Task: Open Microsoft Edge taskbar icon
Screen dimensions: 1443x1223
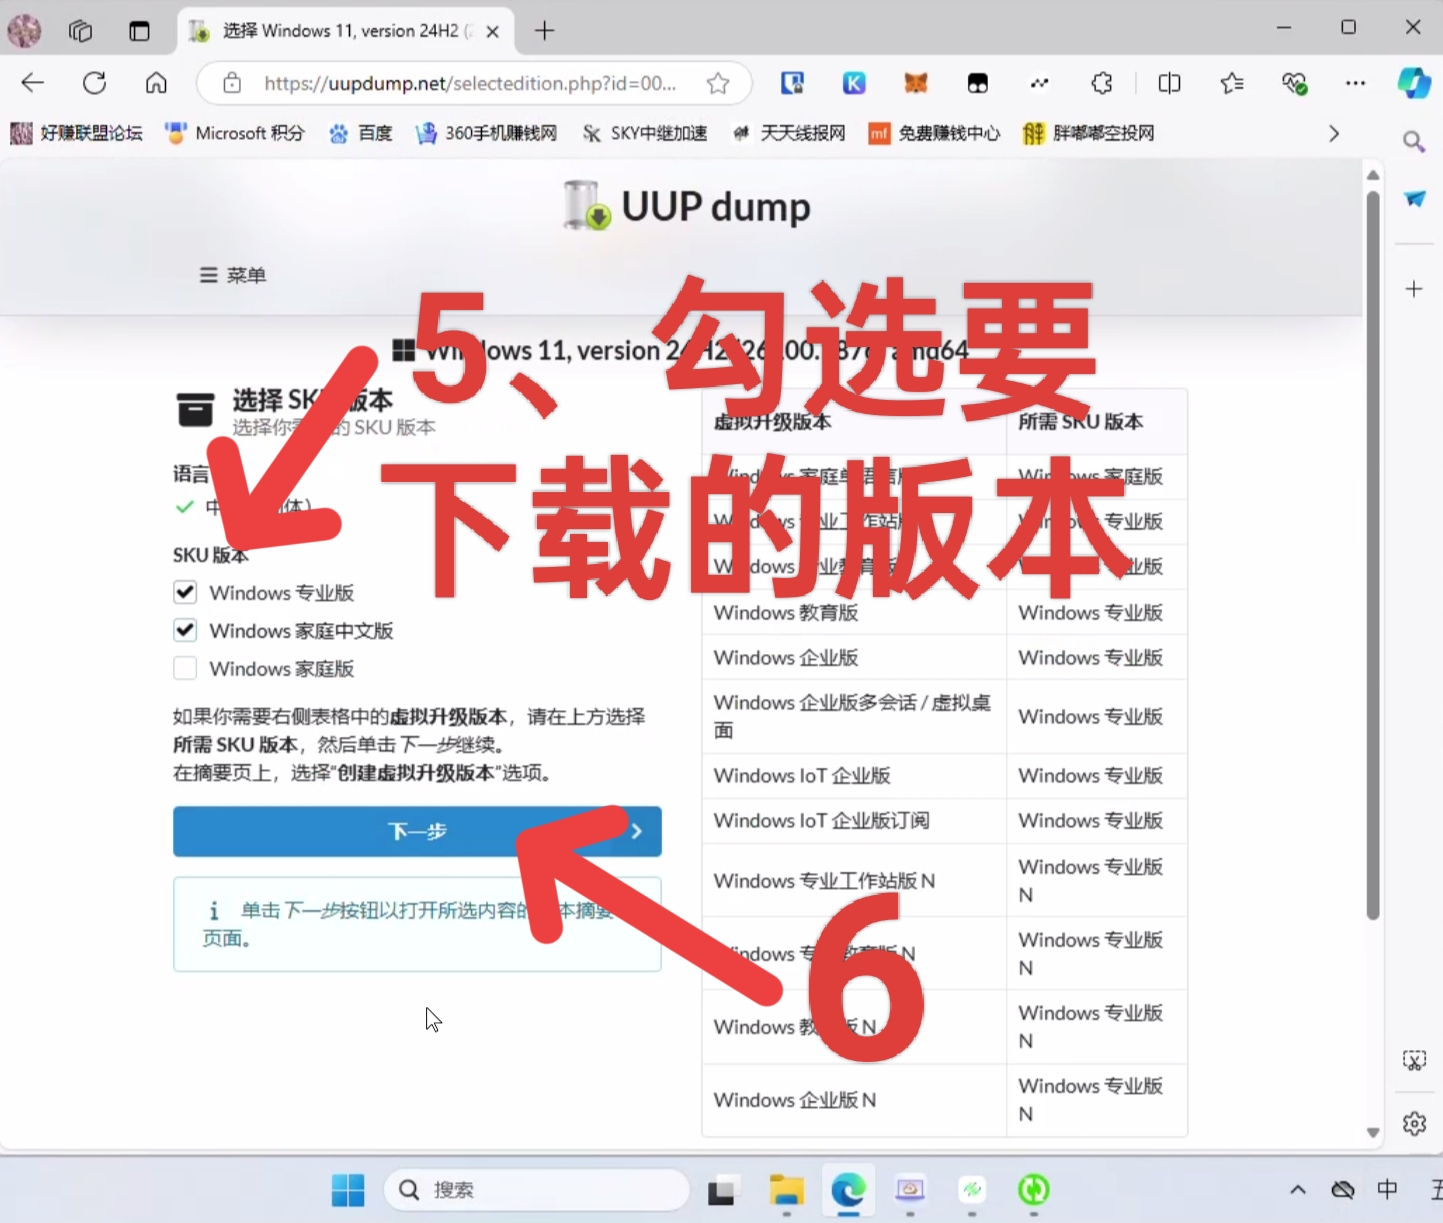Action: [849, 1190]
